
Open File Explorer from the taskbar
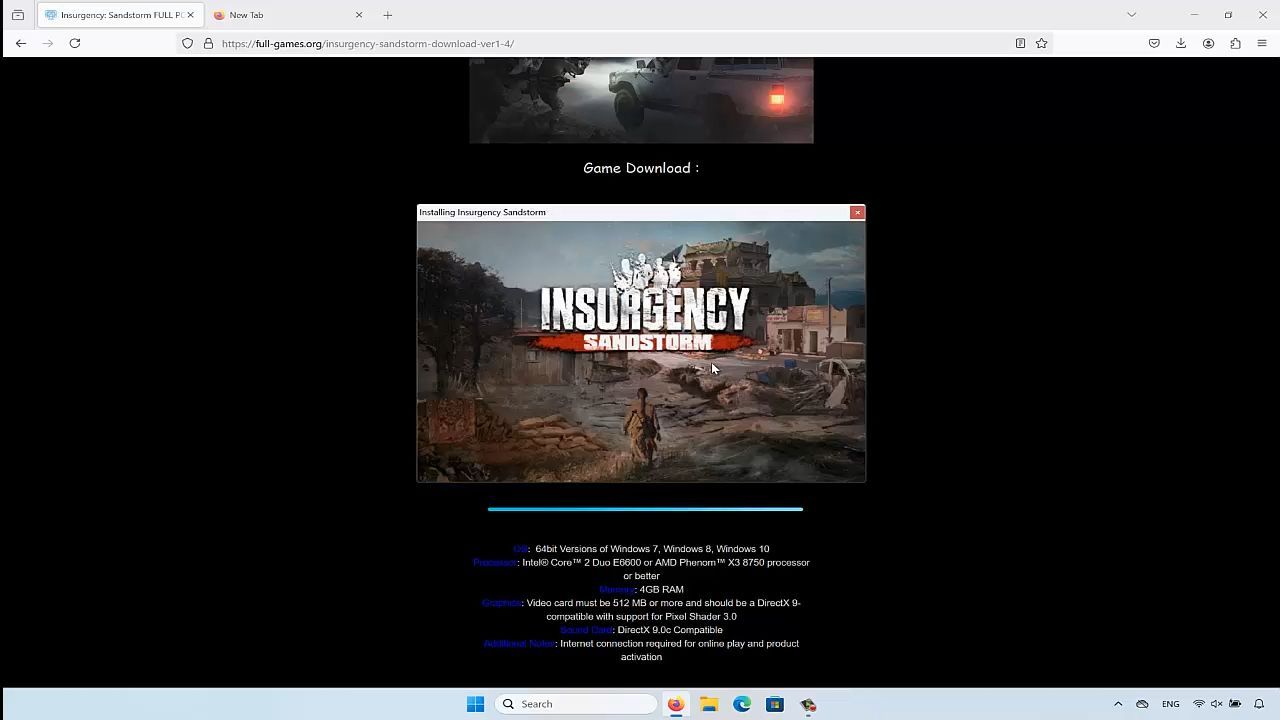(709, 704)
